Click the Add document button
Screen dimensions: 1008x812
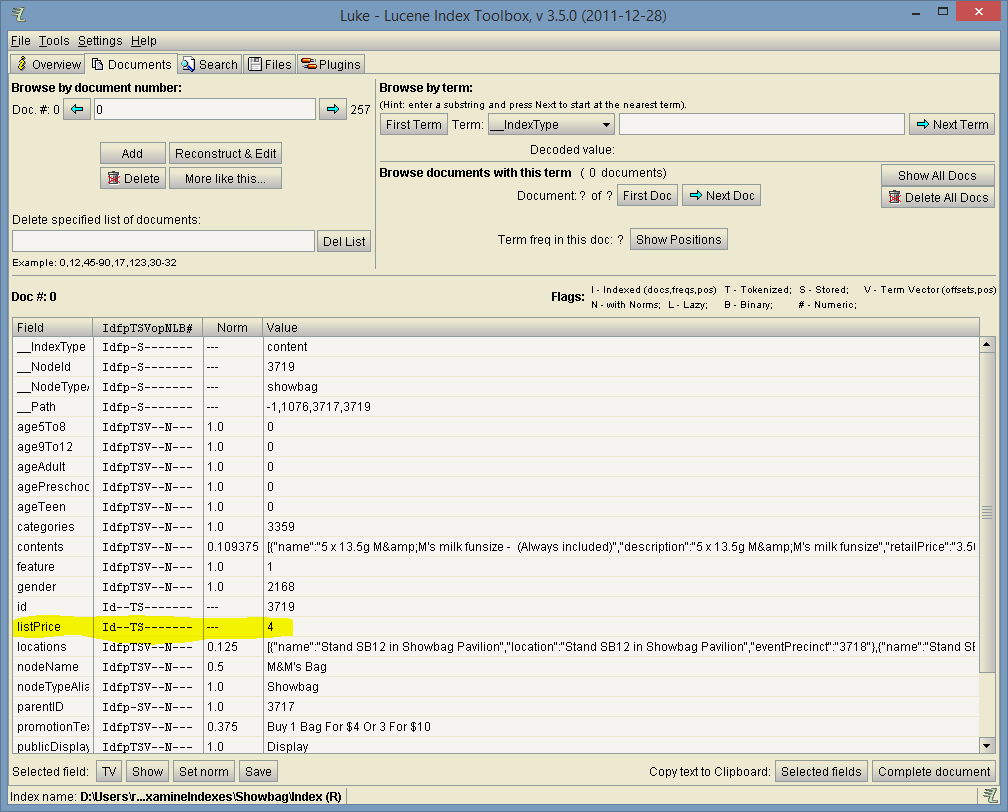coord(132,153)
